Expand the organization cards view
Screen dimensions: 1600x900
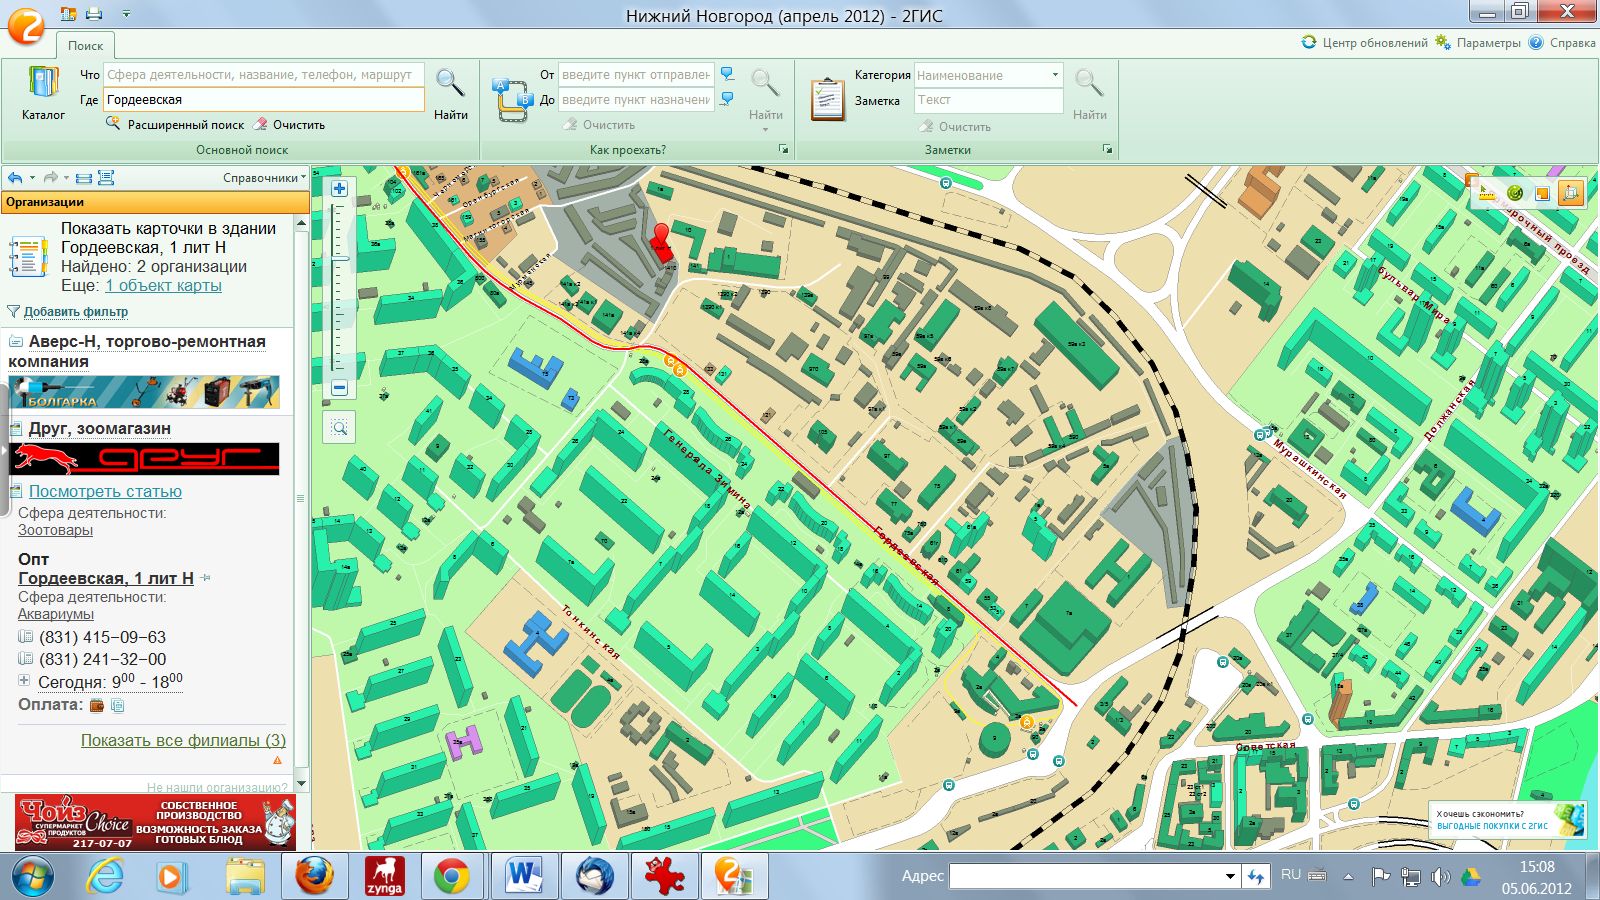(x=106, y=178)
